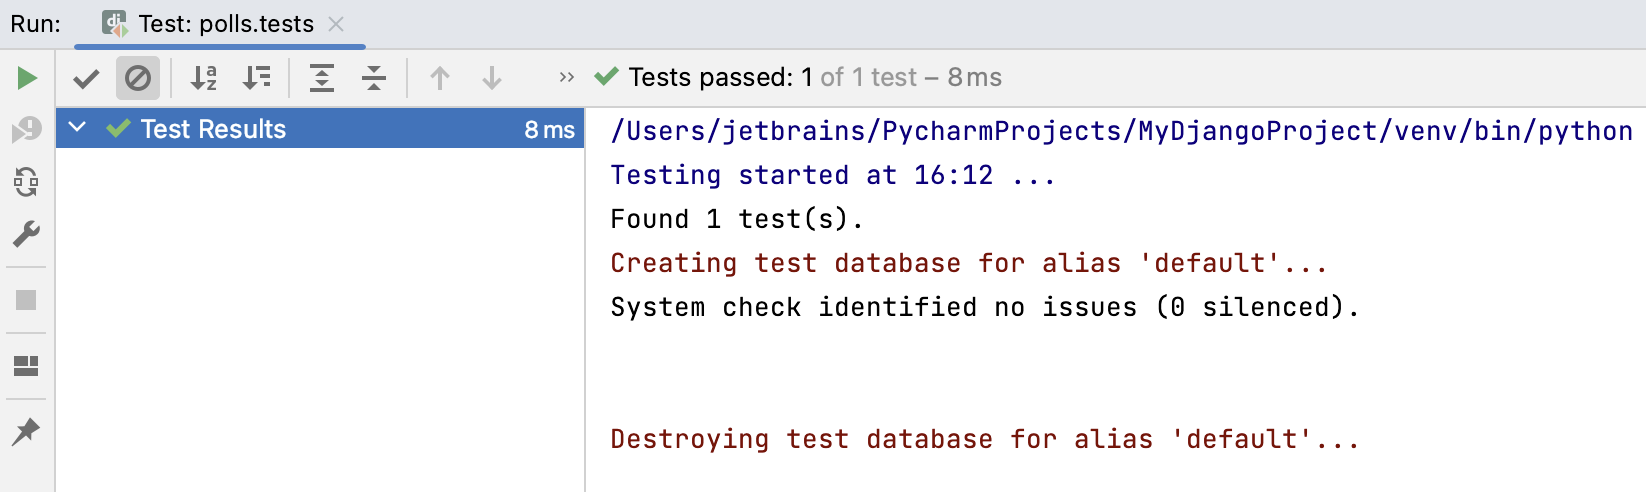
Task: Rerun tests with the green play icon
Action: click(x=27, y=78)
